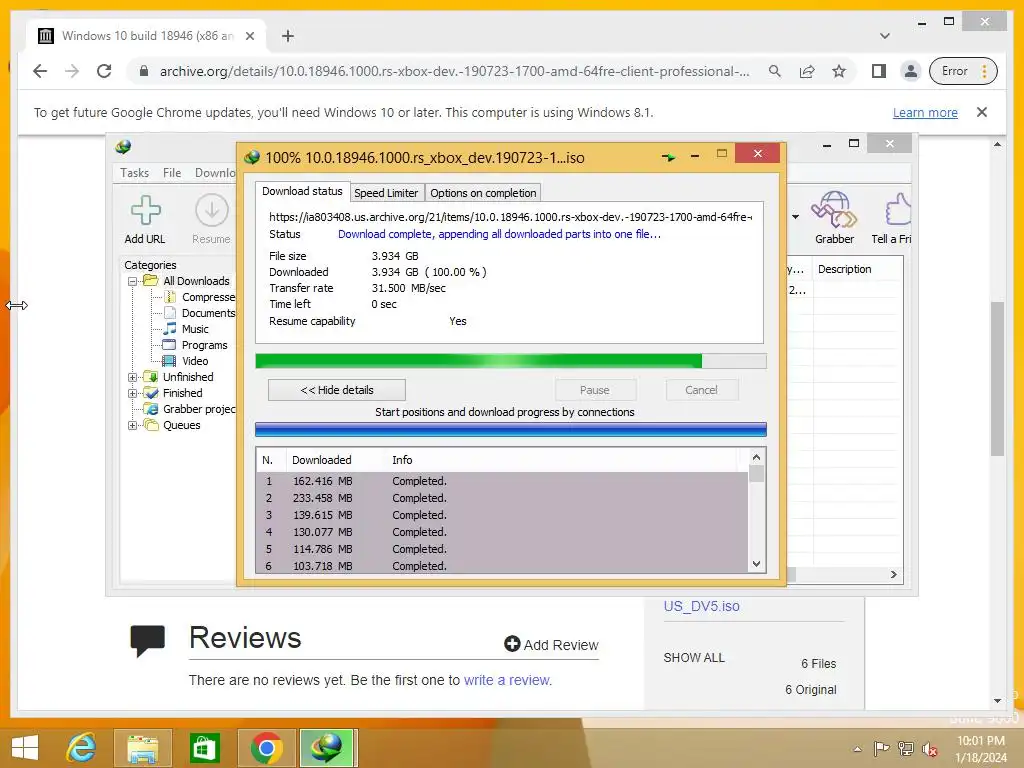
Task: Click the zoom magnifier icon in address bar
Action: point(775,71)
